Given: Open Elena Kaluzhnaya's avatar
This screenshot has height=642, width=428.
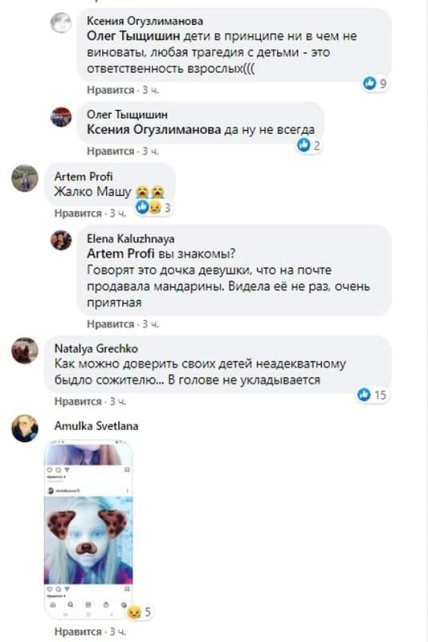Looking at the screenshot, I should pos(61,240).
